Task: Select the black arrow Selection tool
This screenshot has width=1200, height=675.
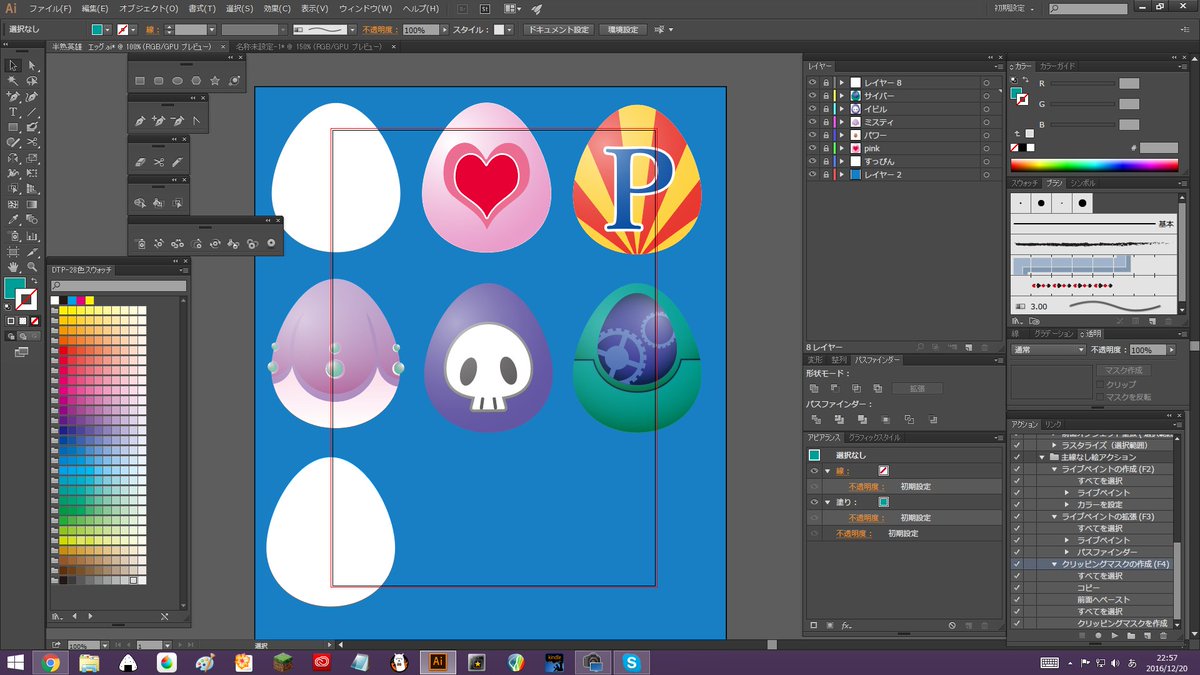Action: tap(13, 65)
